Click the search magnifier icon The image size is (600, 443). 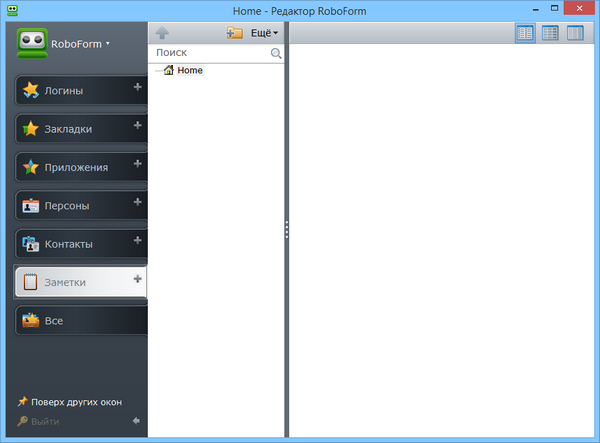(x=276, y=54)
